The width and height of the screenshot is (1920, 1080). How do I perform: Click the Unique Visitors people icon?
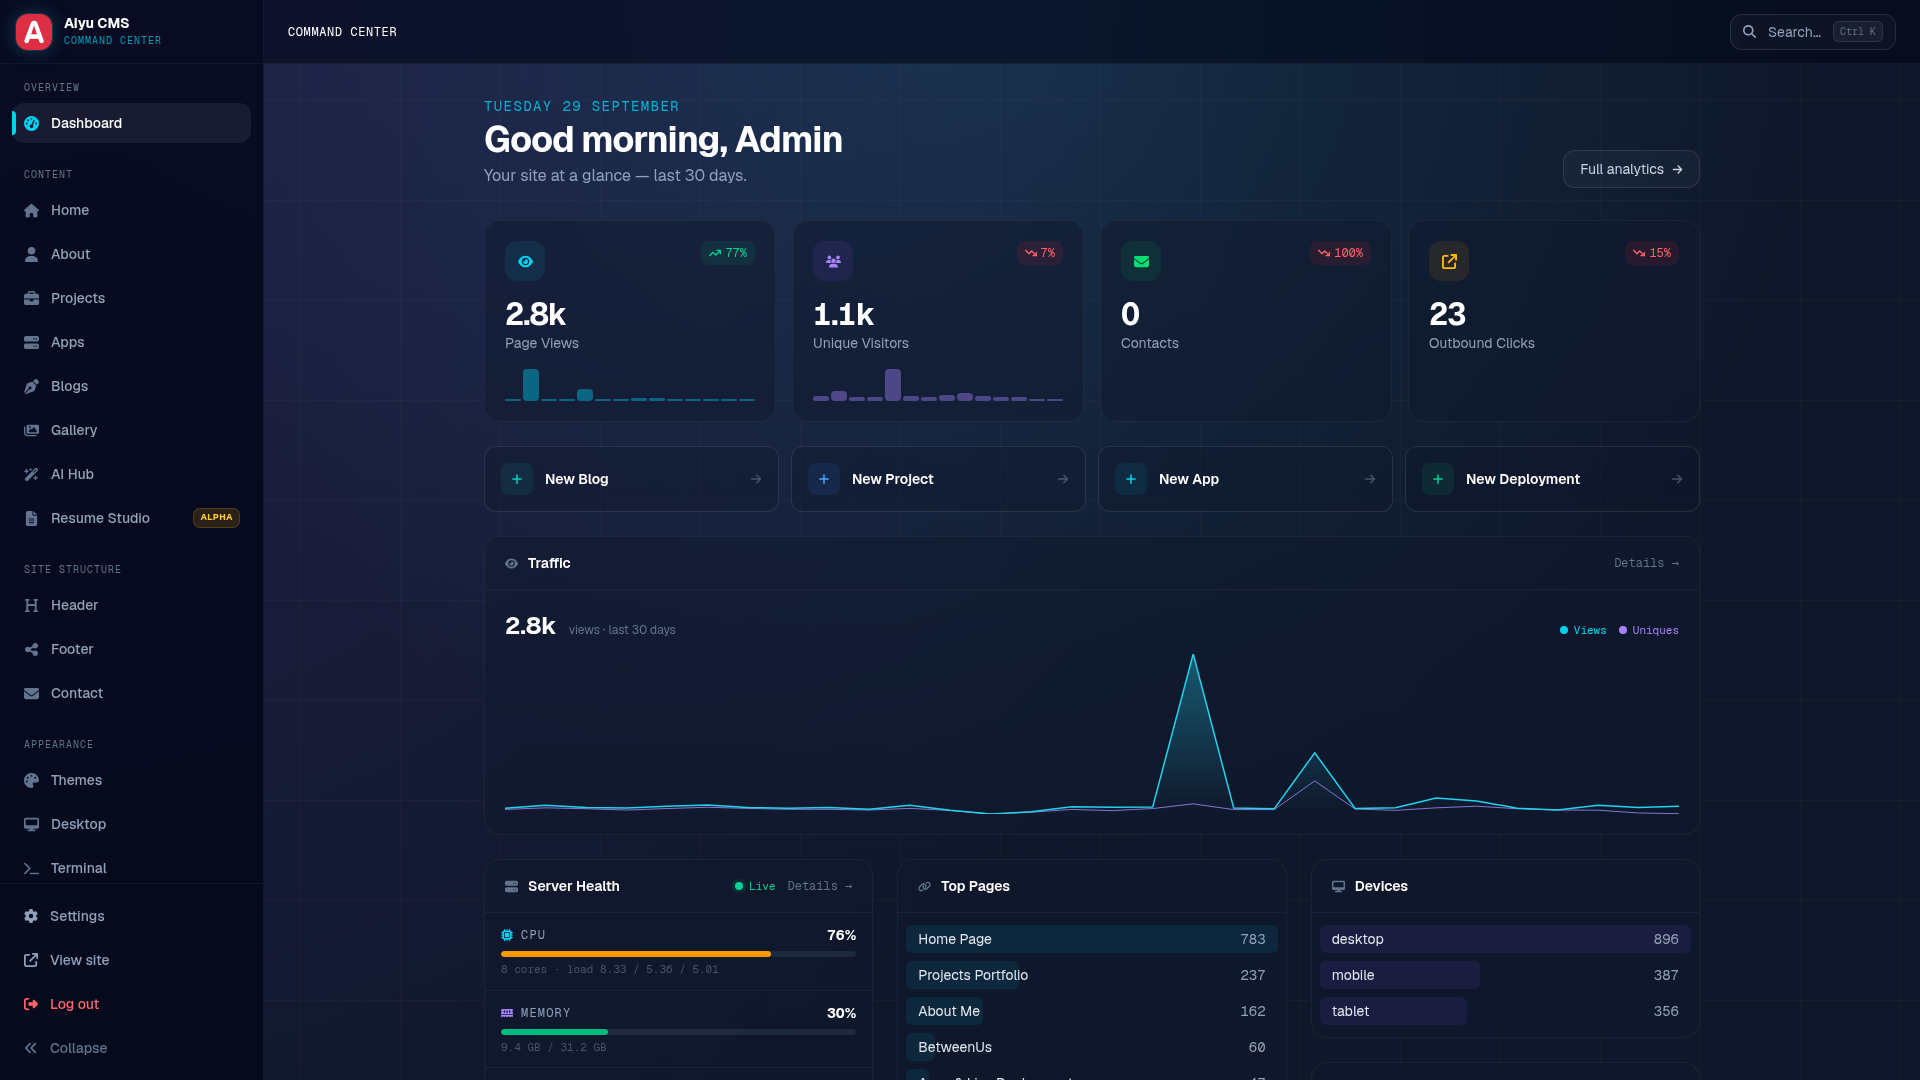[833, 261]
